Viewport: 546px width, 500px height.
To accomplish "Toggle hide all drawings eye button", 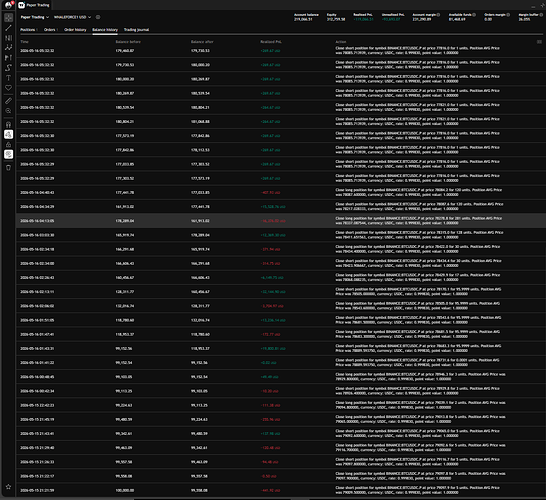I will click(8, 154).
